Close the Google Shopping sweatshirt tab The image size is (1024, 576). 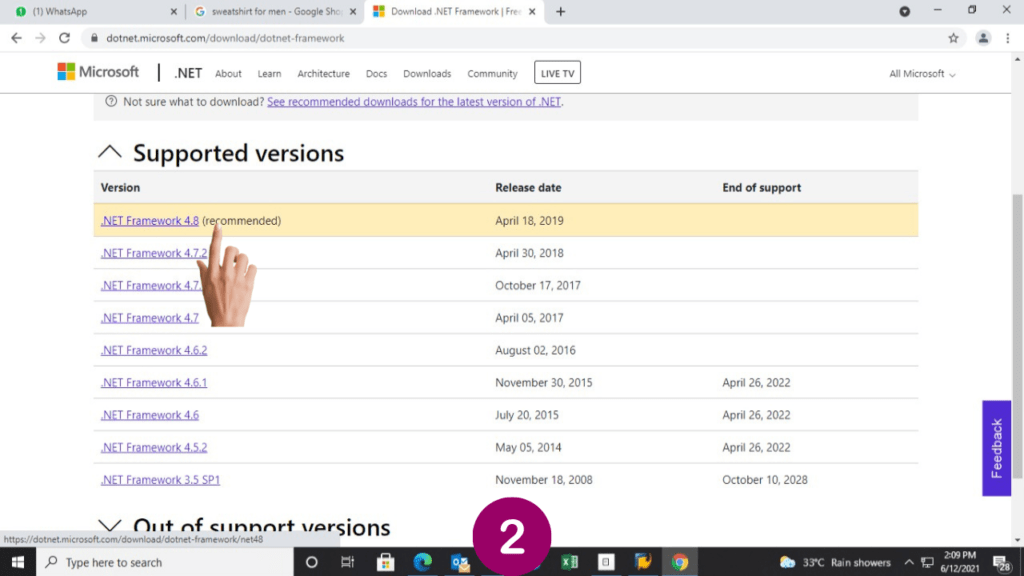point(353,12)
